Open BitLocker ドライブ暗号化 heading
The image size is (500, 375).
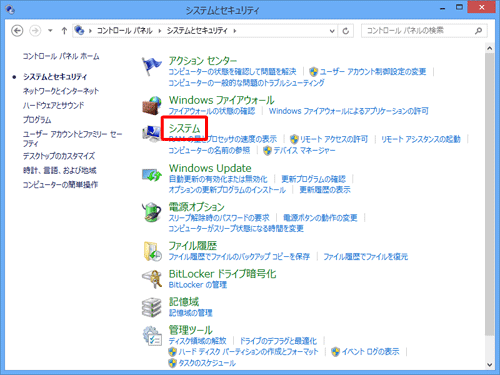point(222,274)
